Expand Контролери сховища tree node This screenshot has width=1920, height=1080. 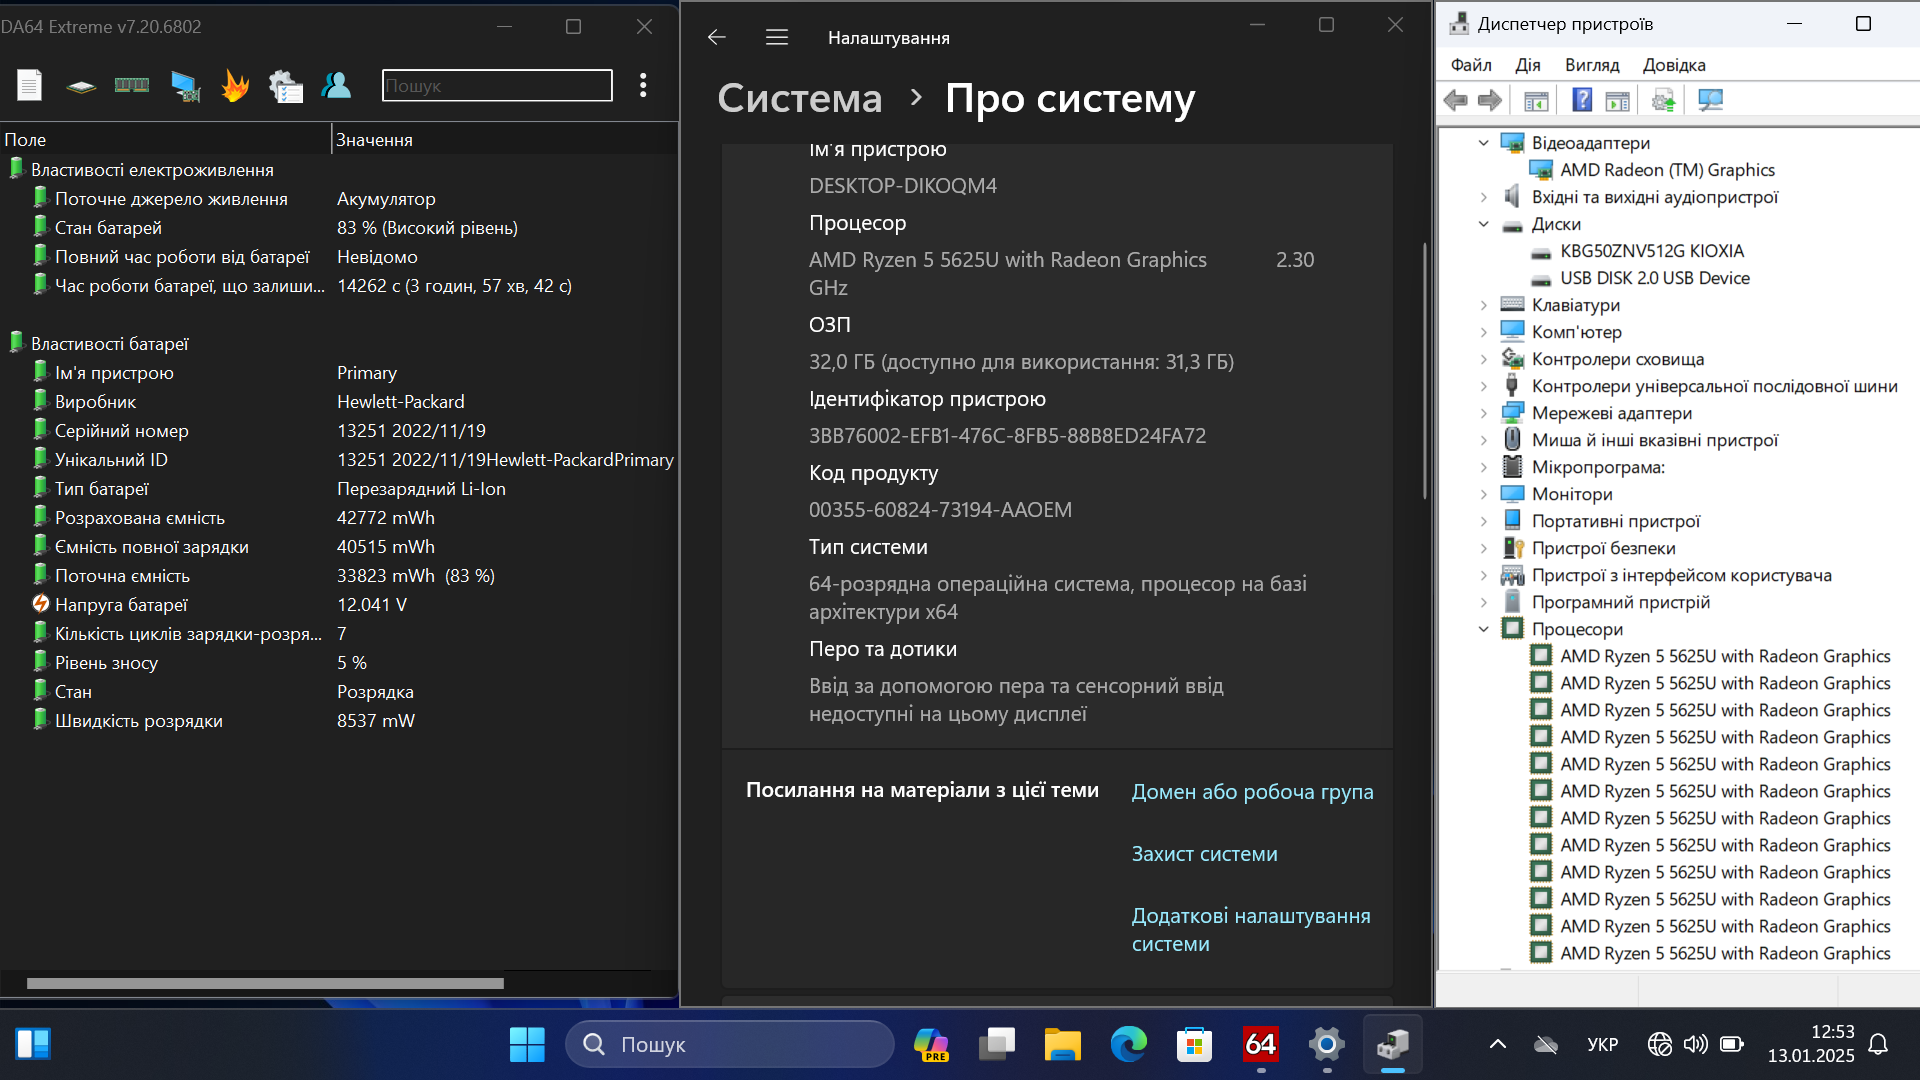(x=1484, y=359)
